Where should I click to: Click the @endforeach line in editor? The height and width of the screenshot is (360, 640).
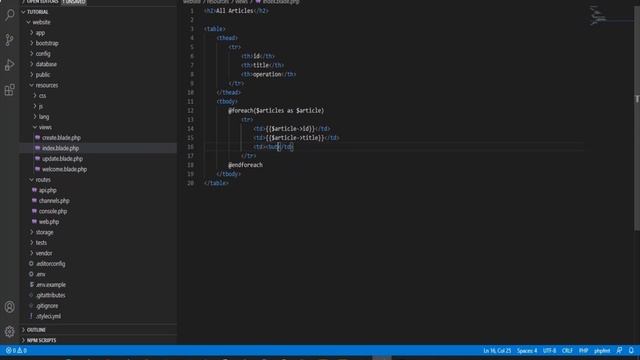245,165
